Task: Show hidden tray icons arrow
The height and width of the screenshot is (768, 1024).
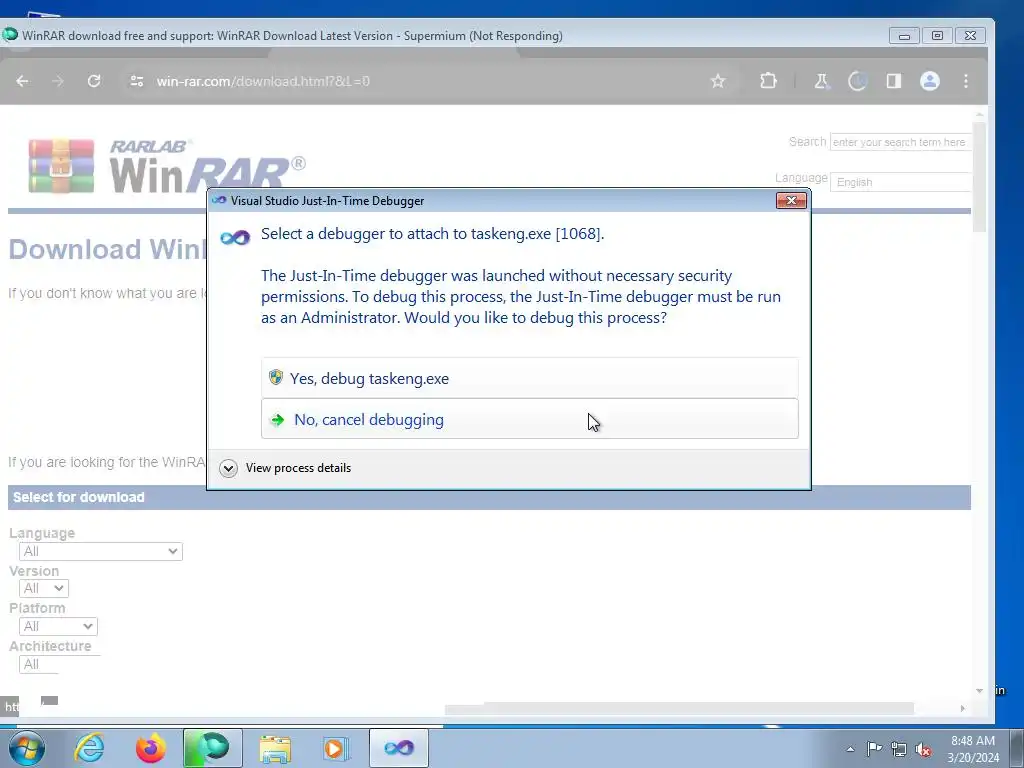Action: point(850,749)
